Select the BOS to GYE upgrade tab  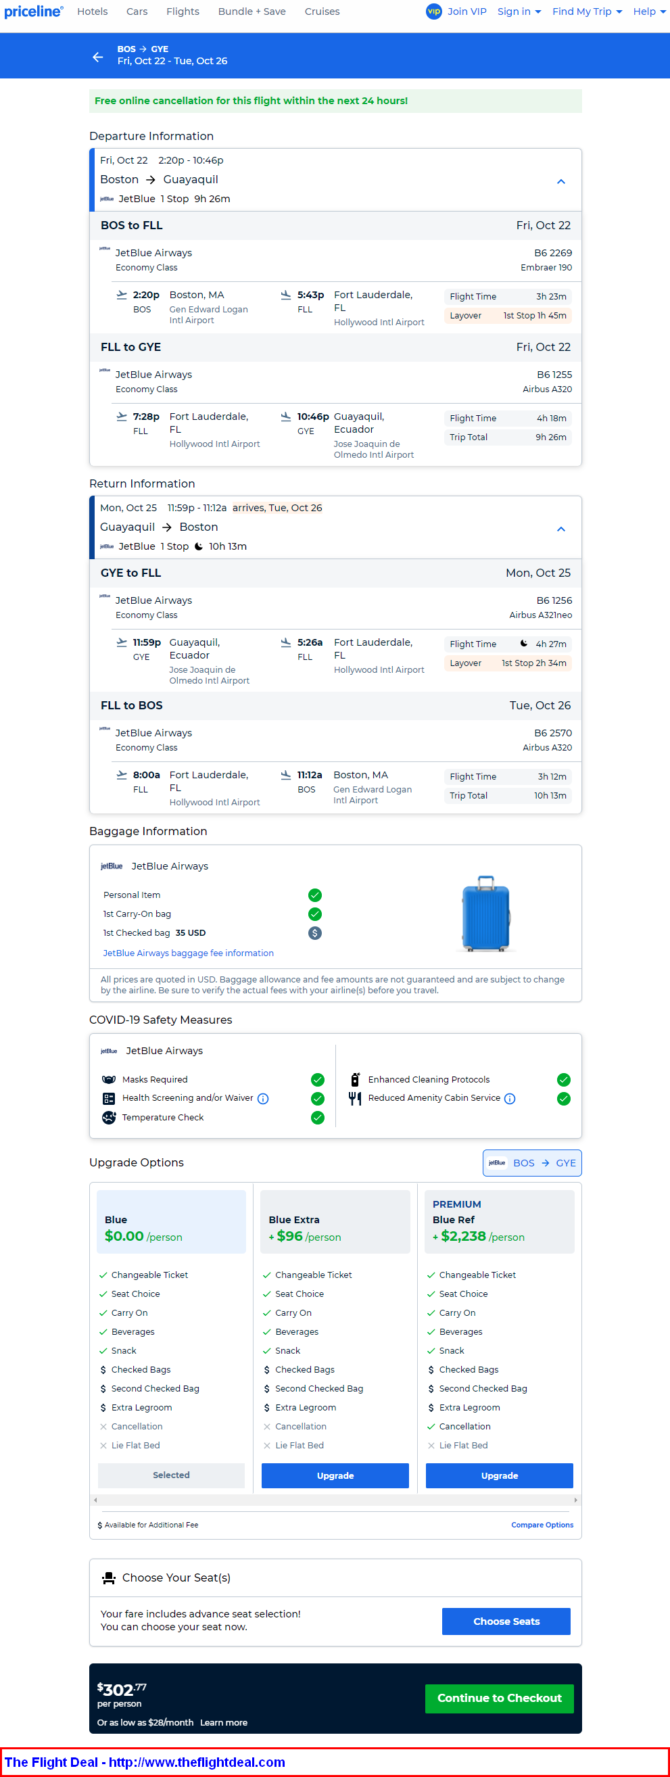coord(532,1163)
